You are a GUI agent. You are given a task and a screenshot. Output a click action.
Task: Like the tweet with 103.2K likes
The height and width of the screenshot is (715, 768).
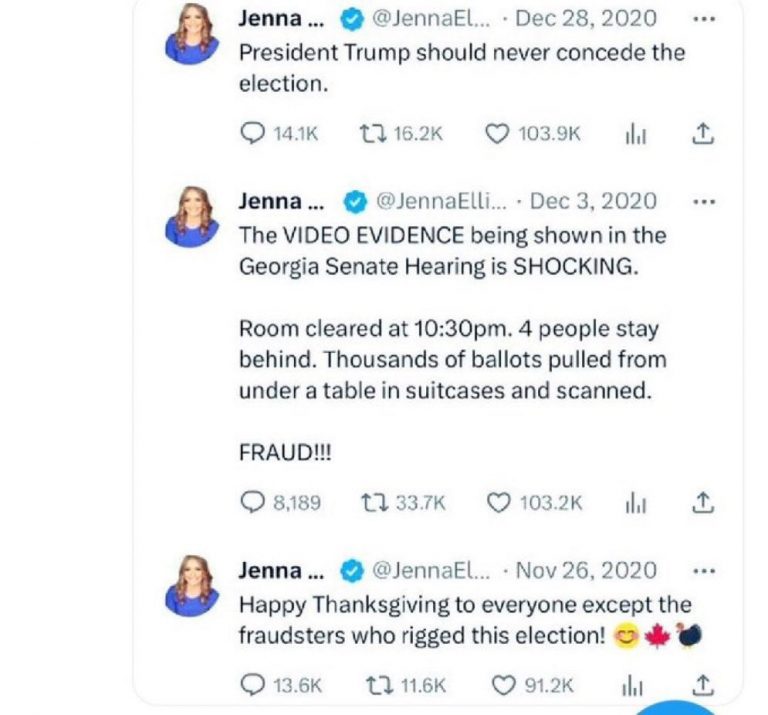pos(497,503)
